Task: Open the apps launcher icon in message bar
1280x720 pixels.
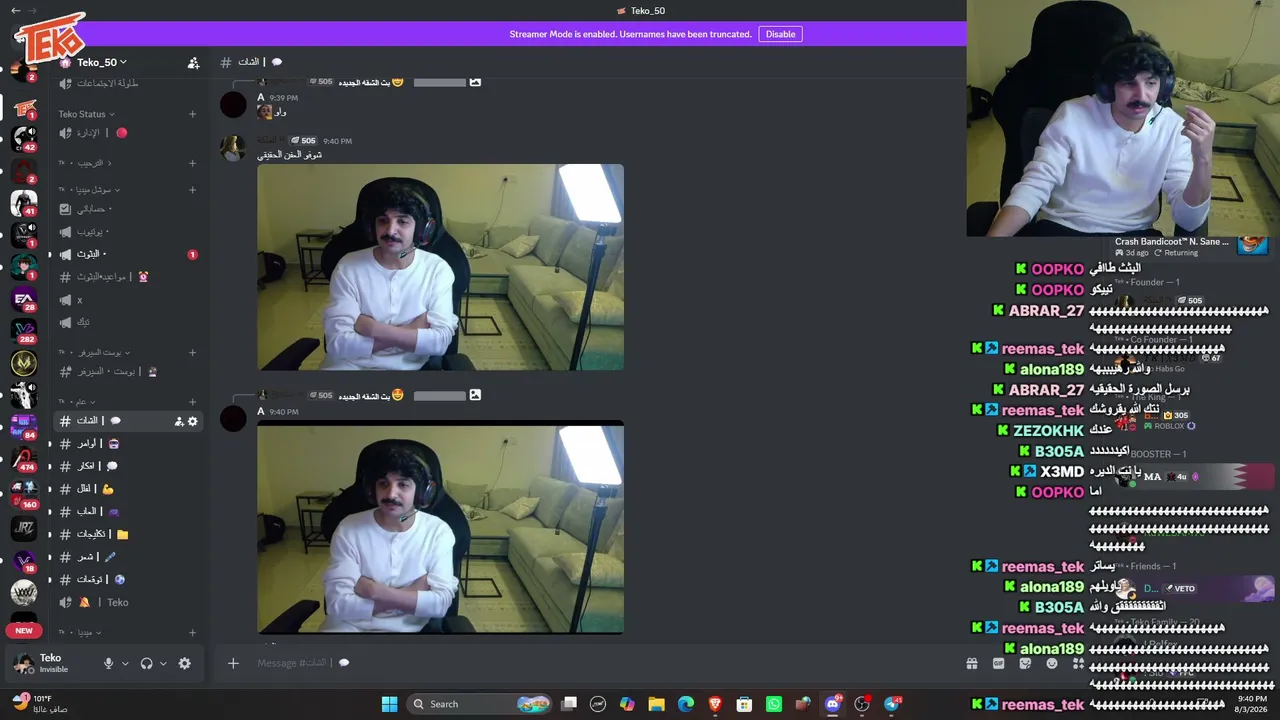Action: tap(1078, 663)
